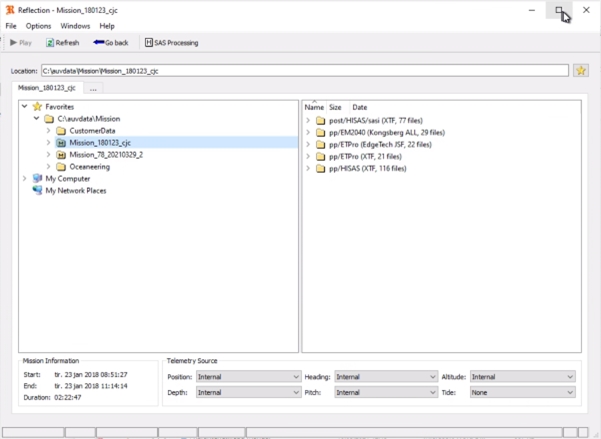Expand the My Computer node
Viewport: 601px width, 439px height.
point(25,178)
